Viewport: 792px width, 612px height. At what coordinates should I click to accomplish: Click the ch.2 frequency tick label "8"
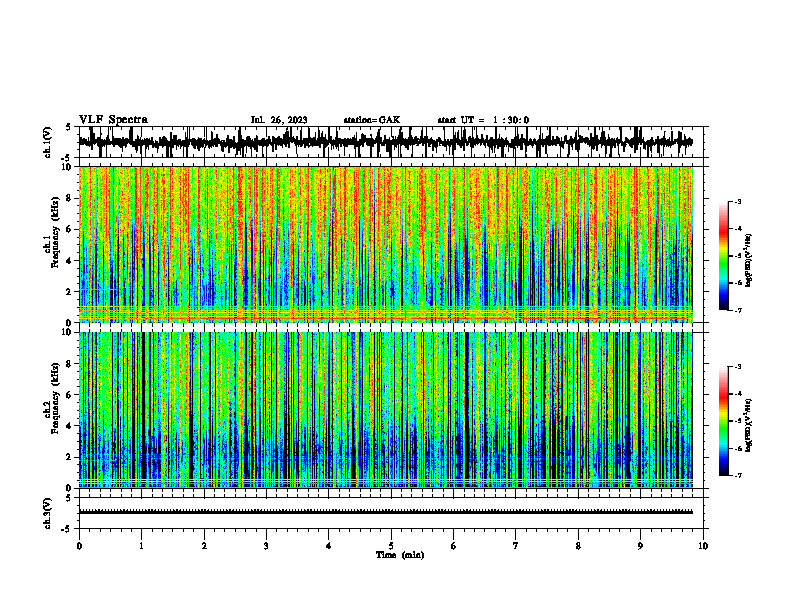69,364
